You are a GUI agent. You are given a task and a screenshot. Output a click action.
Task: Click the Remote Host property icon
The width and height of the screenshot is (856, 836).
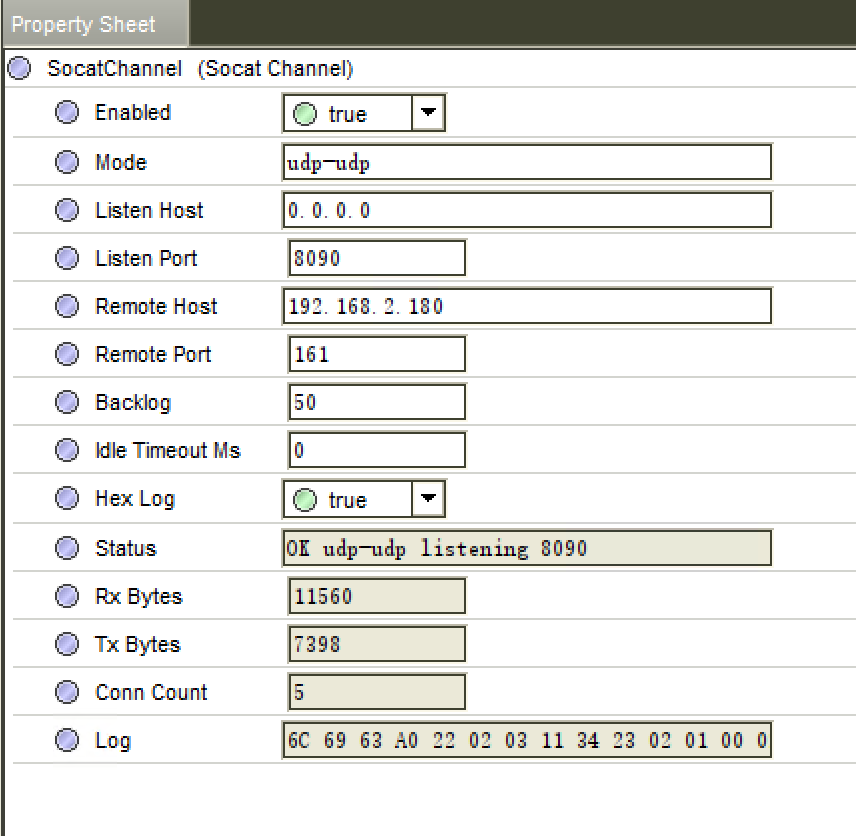(67, 306)
